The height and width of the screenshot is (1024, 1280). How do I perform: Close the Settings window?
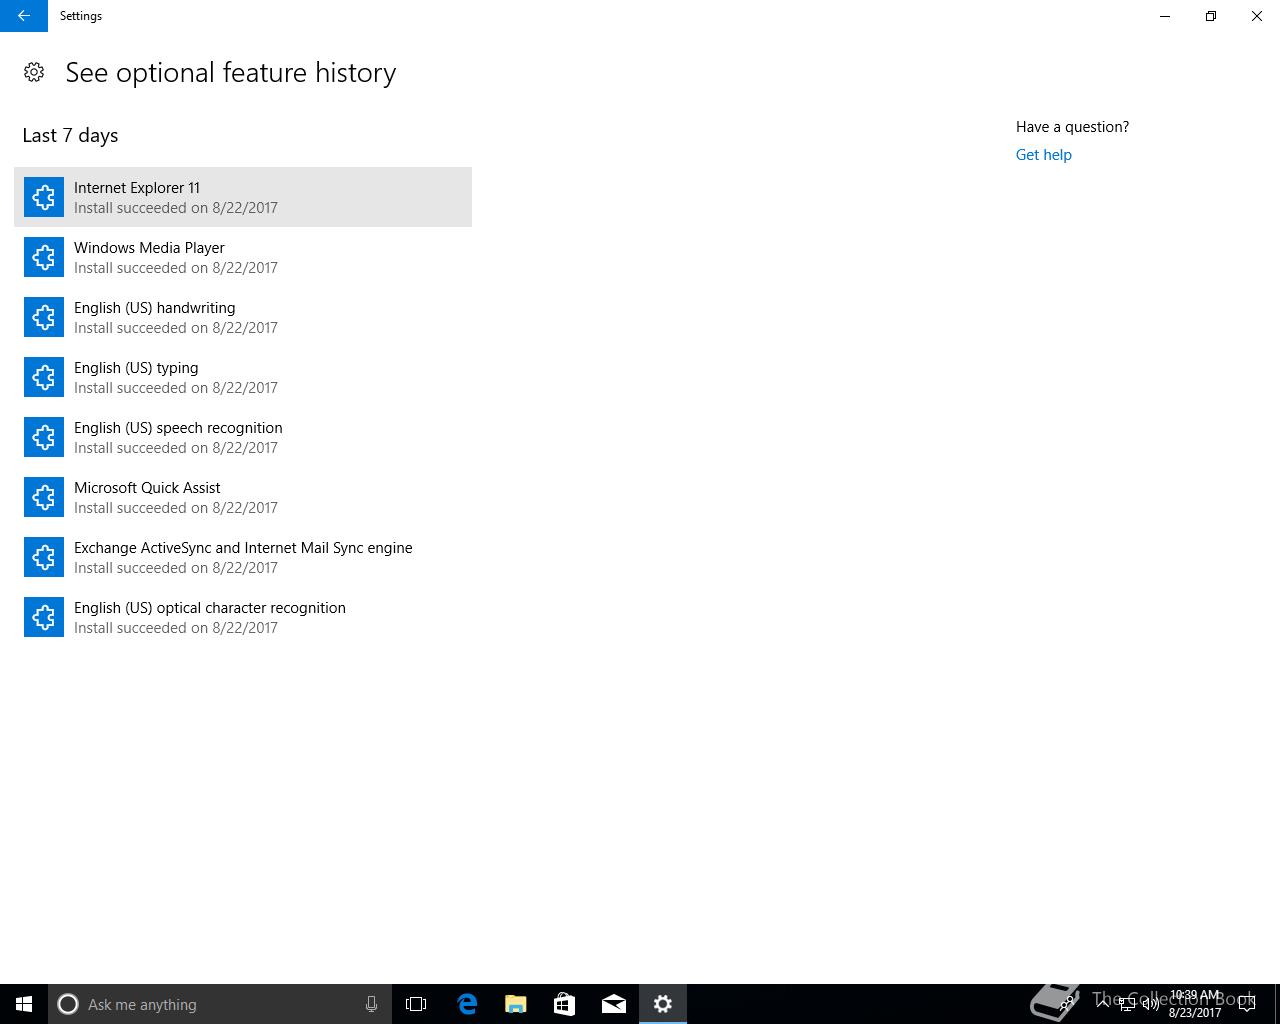click(x=1257, y=16)
